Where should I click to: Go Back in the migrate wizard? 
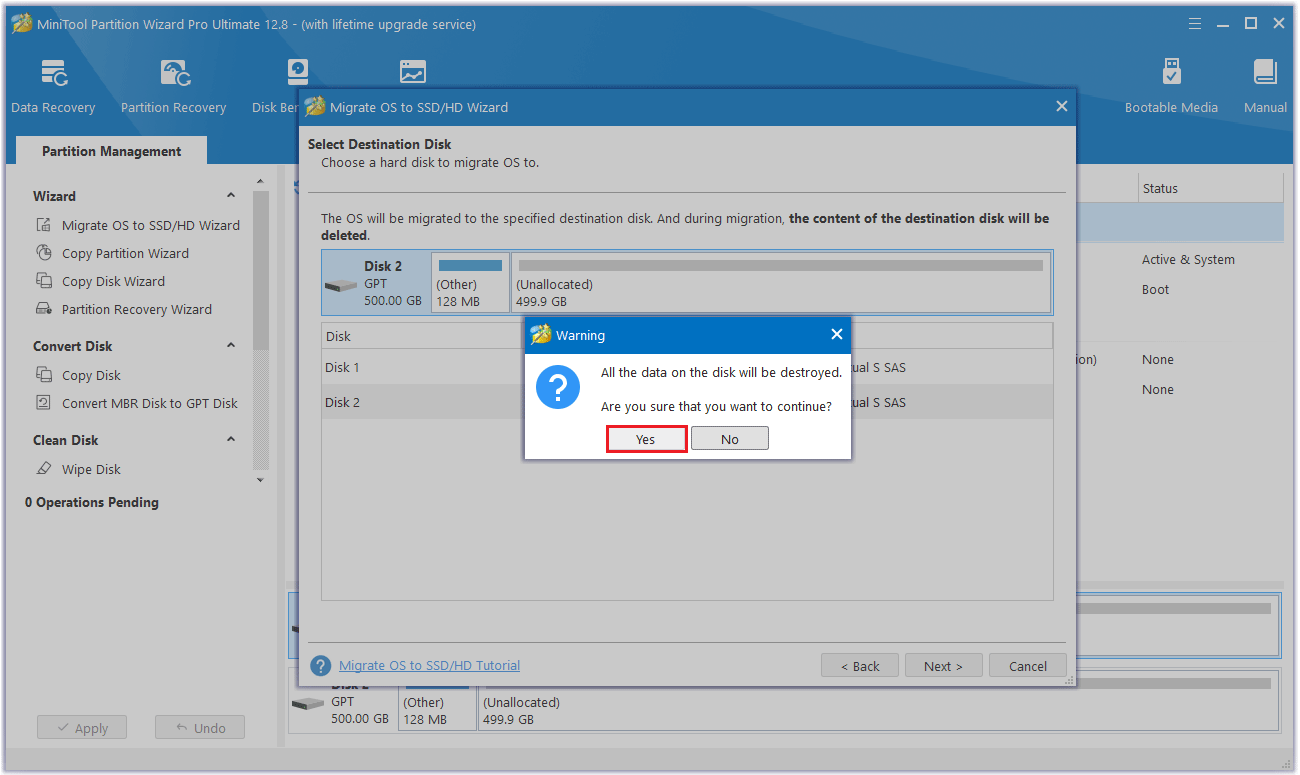859,666
